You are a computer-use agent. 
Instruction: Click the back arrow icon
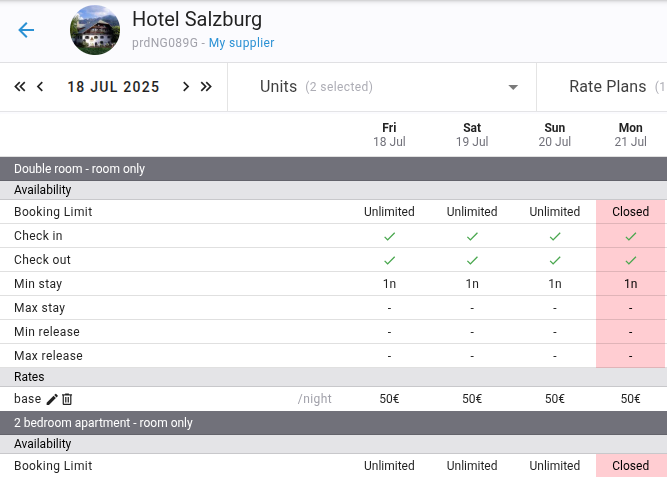click(x=26, y=30)
